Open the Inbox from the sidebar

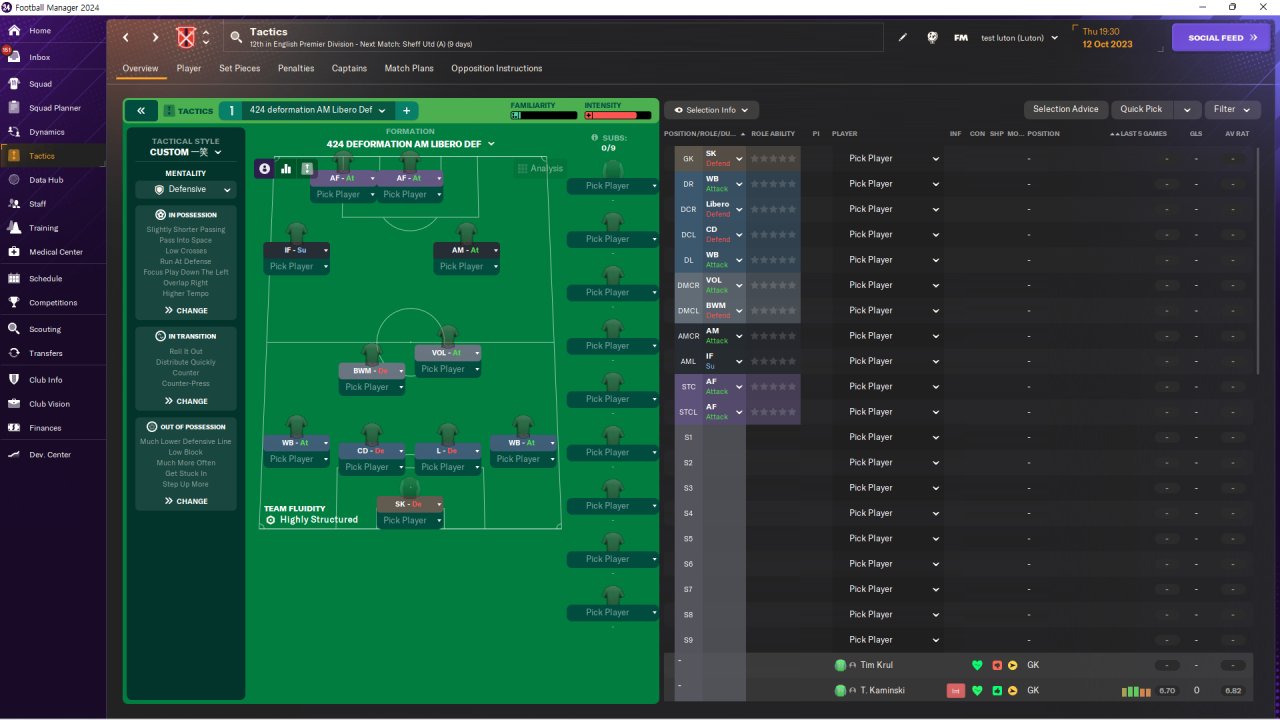[40, 57]
